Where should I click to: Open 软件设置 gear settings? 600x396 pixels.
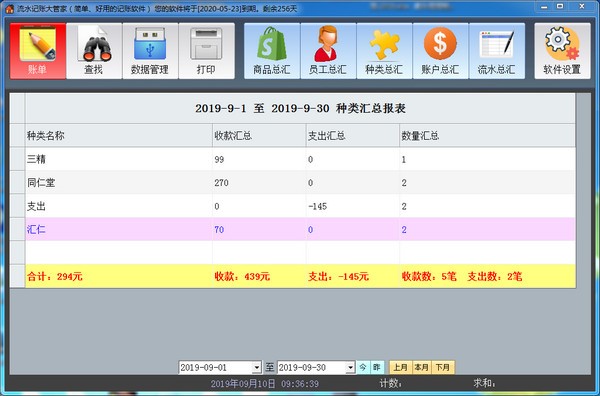562,51
